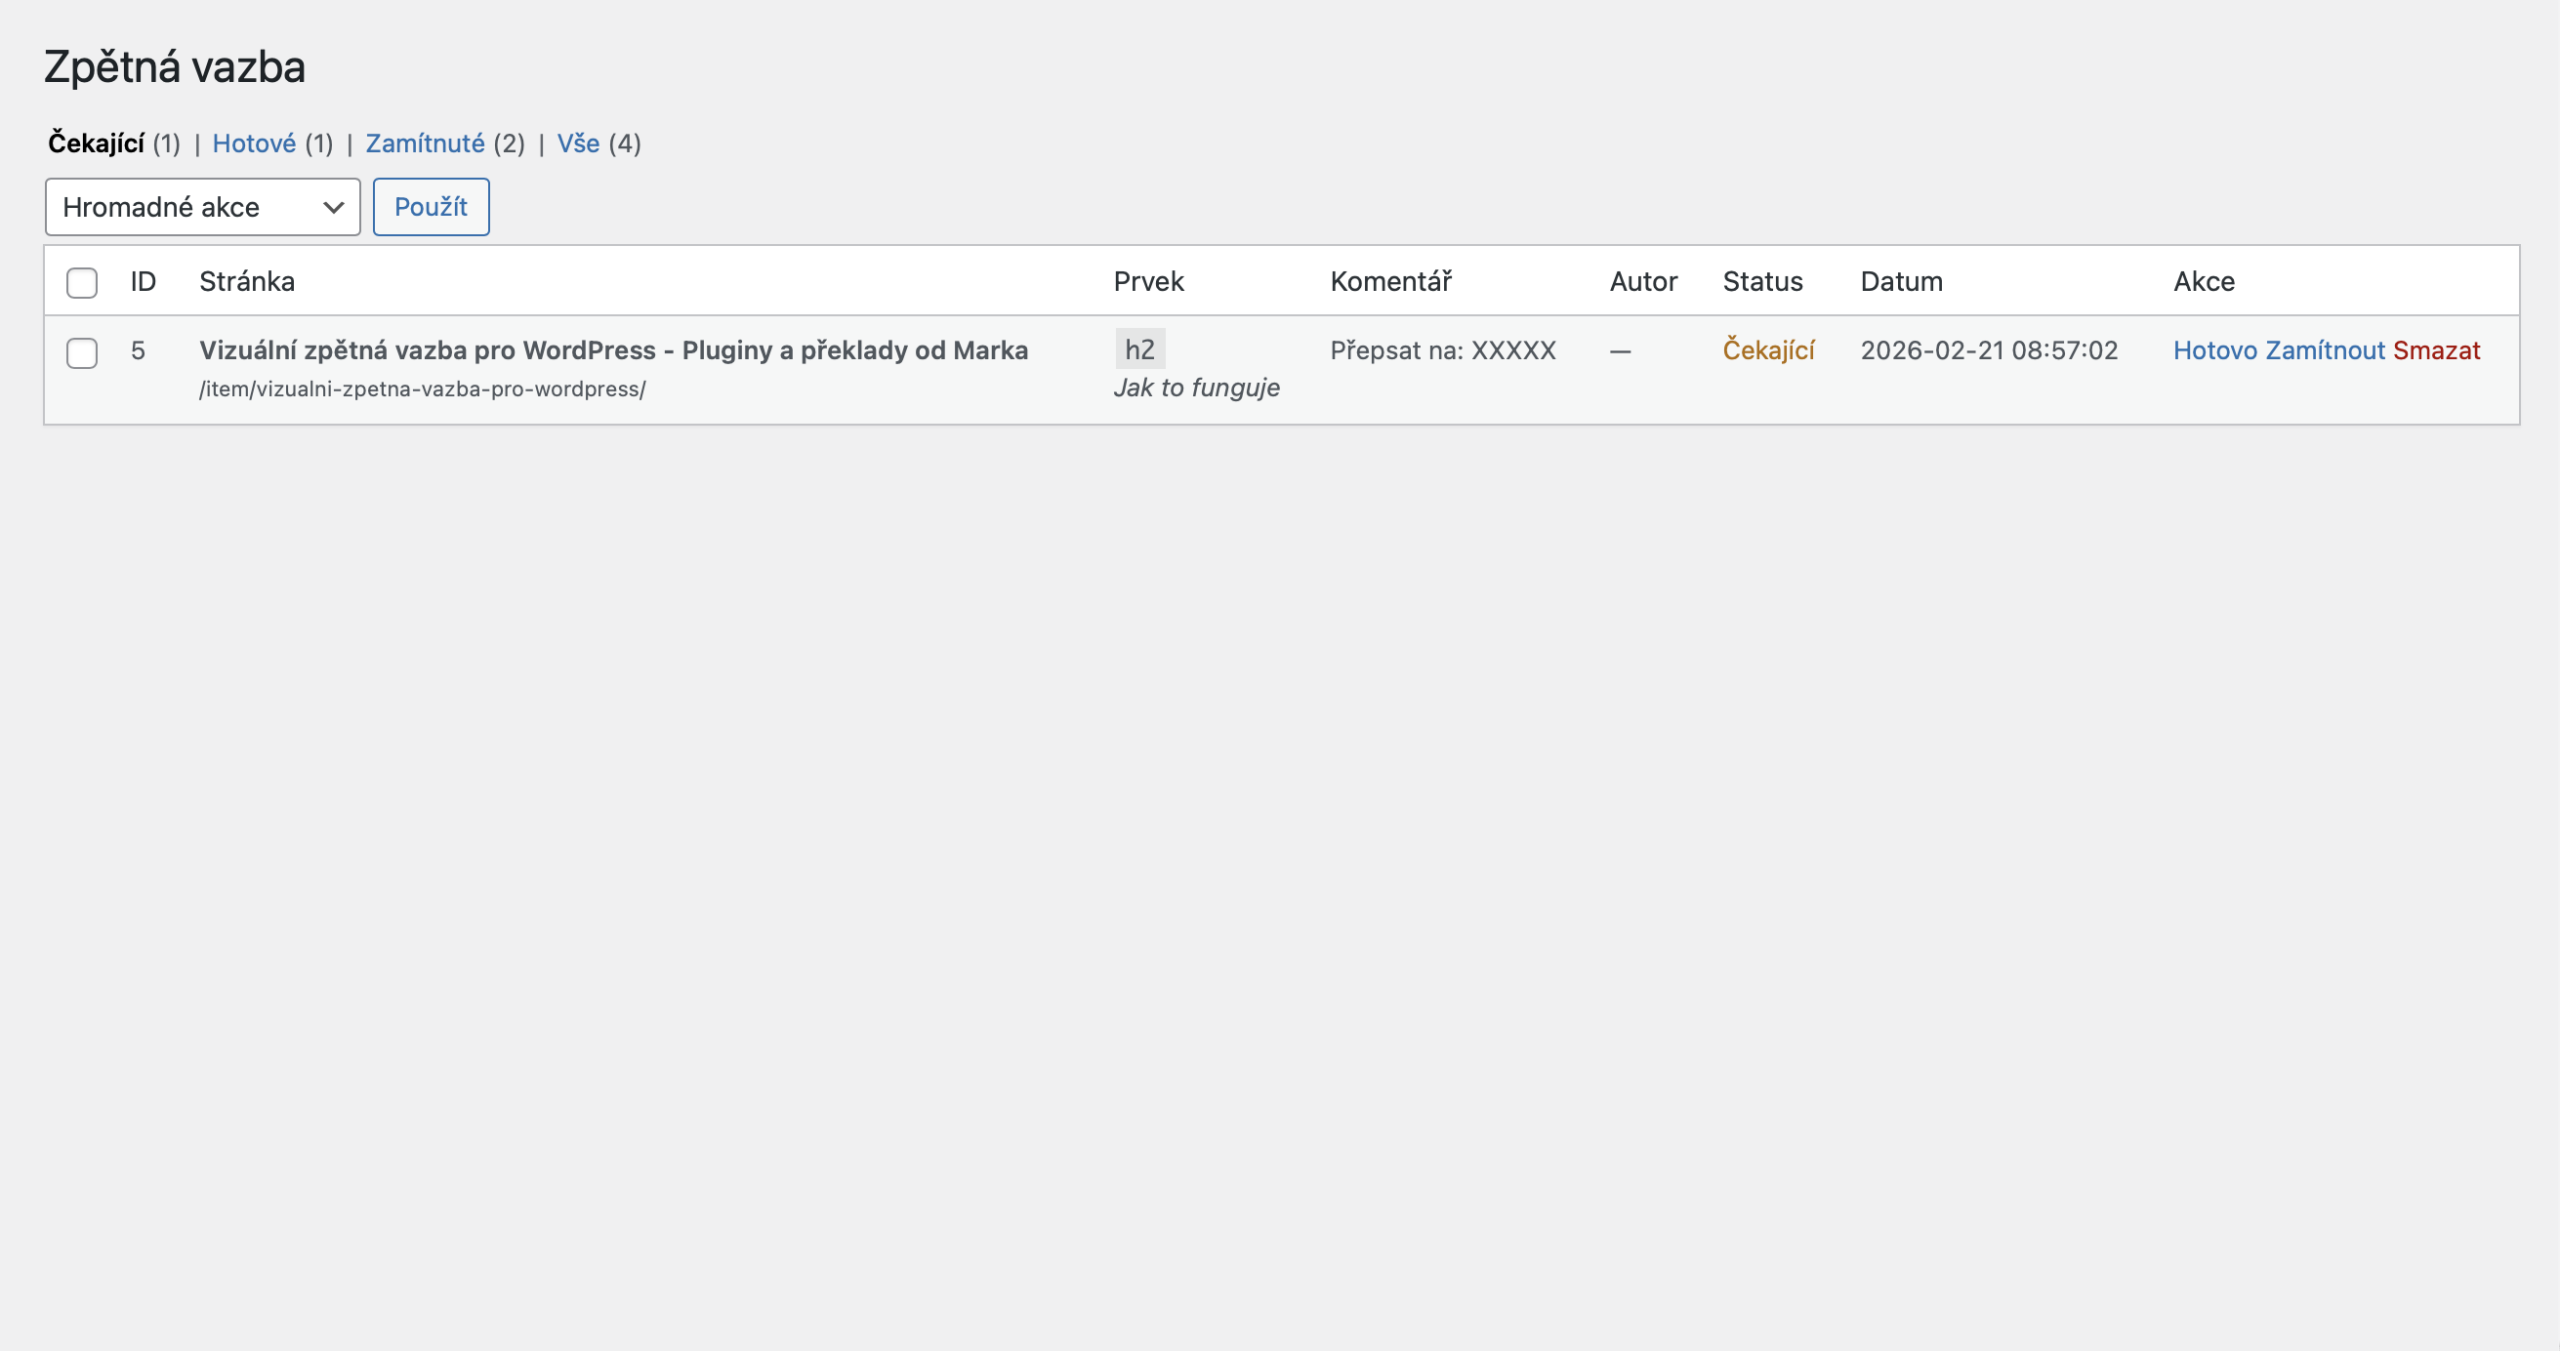Viewport: 2560px width, 1351px height.
Task: Switch to the Hotové filter
Action: [x=254, y=144]
